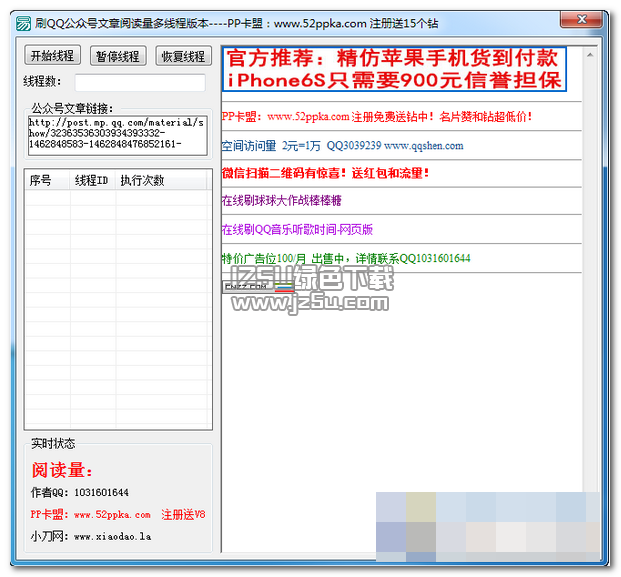Click the 开始线程 button
This screenshot has height=577, width=621.
pyautogui.click(x=53, y=55)
